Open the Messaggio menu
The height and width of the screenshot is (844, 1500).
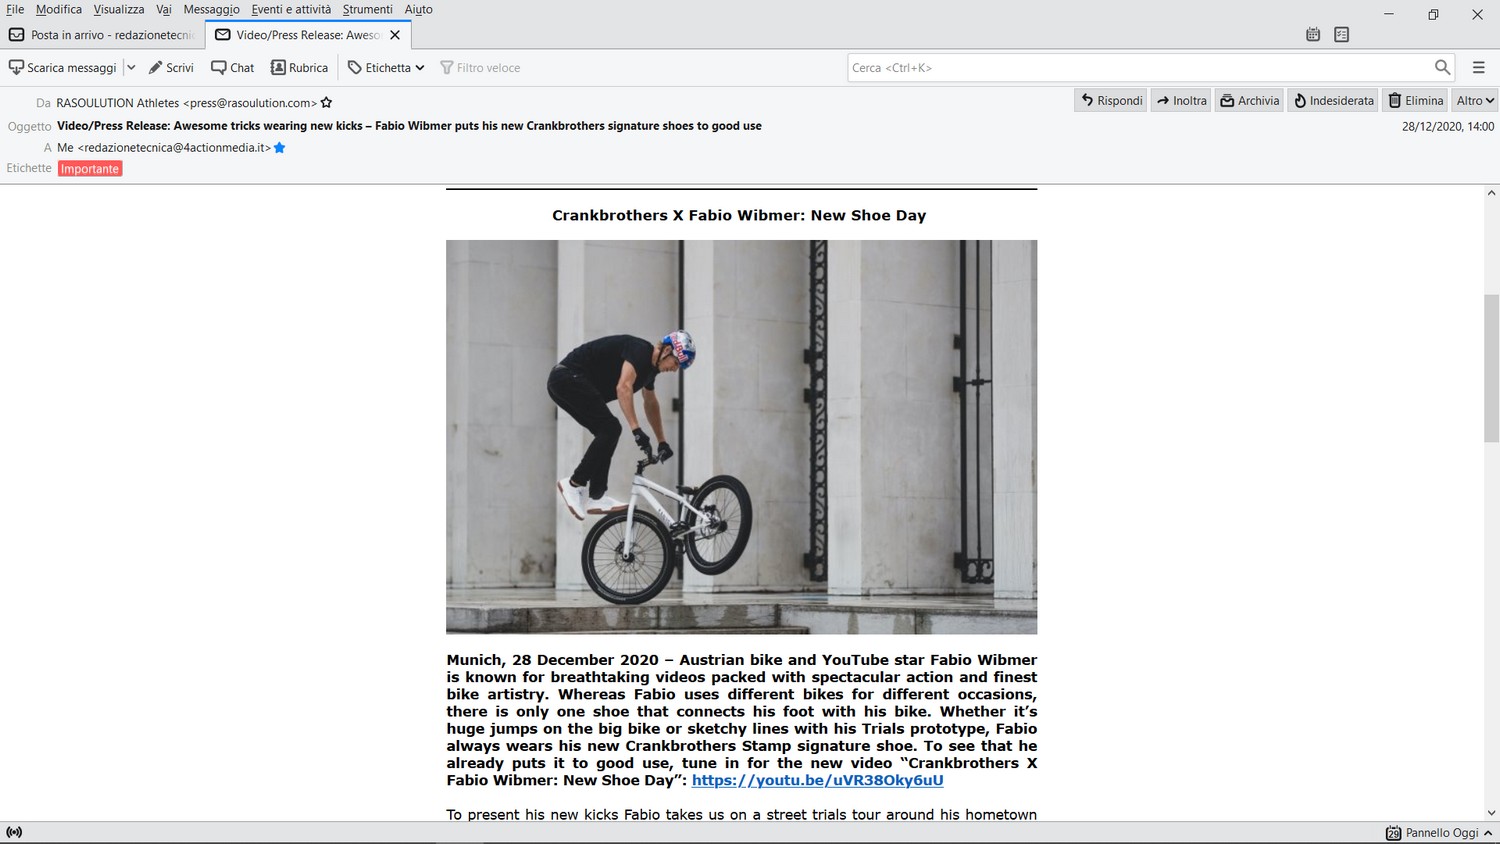point(211,9)
